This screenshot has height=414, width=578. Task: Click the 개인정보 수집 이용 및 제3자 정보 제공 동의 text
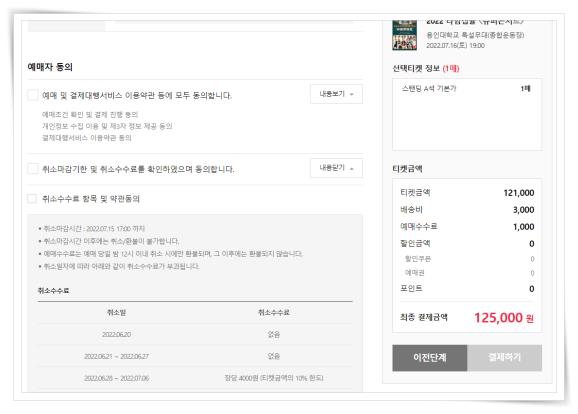[x=107, y=126]
